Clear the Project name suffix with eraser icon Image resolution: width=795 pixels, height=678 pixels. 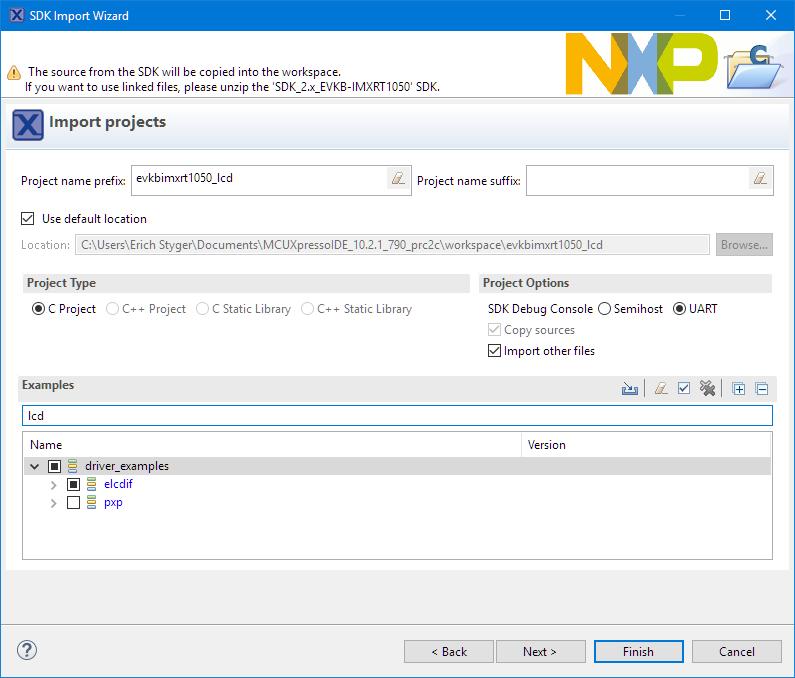coord(760,179)
